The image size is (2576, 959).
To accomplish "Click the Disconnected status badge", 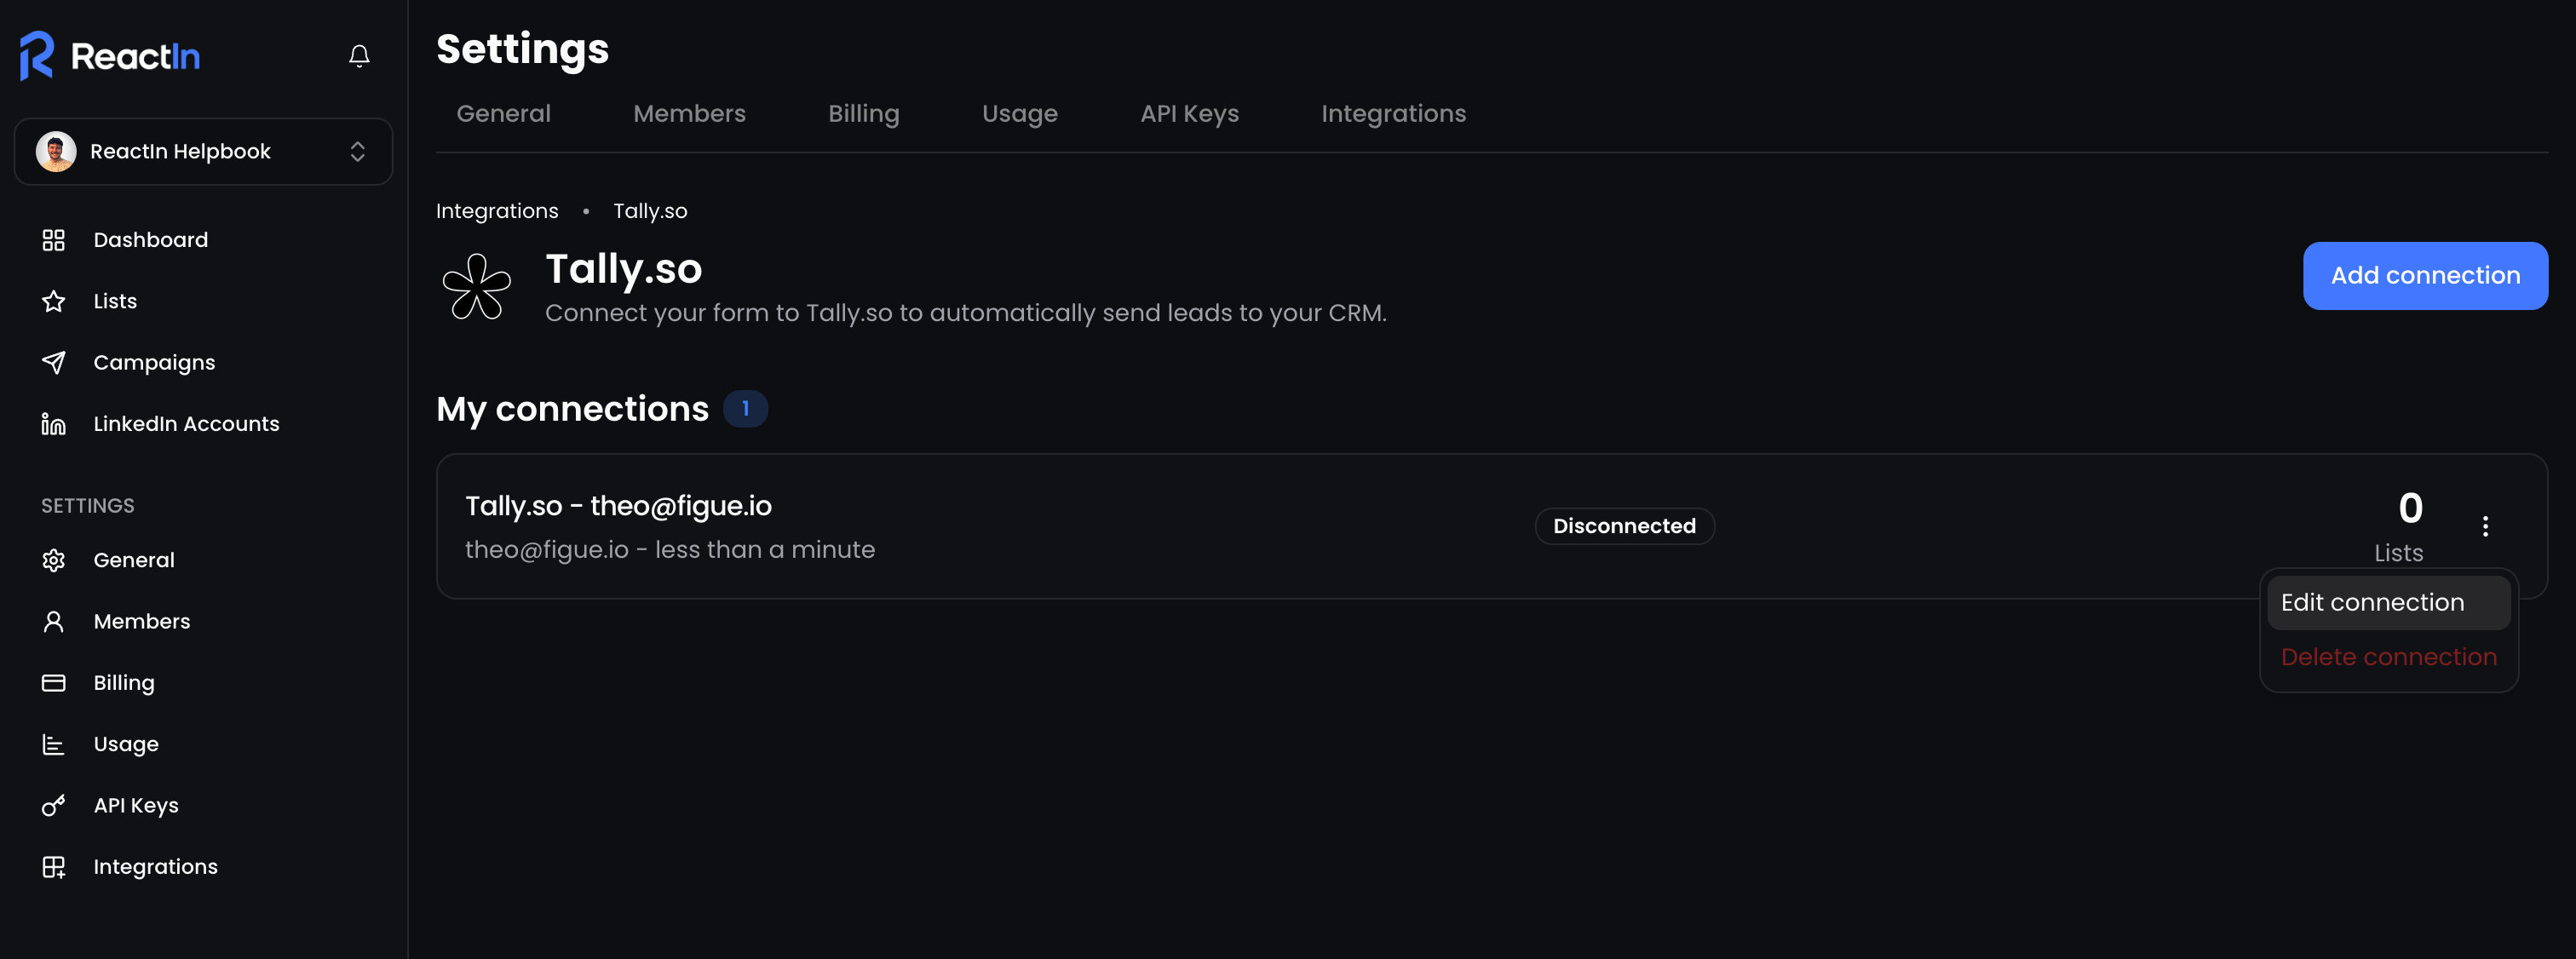I will [1624, 526].
